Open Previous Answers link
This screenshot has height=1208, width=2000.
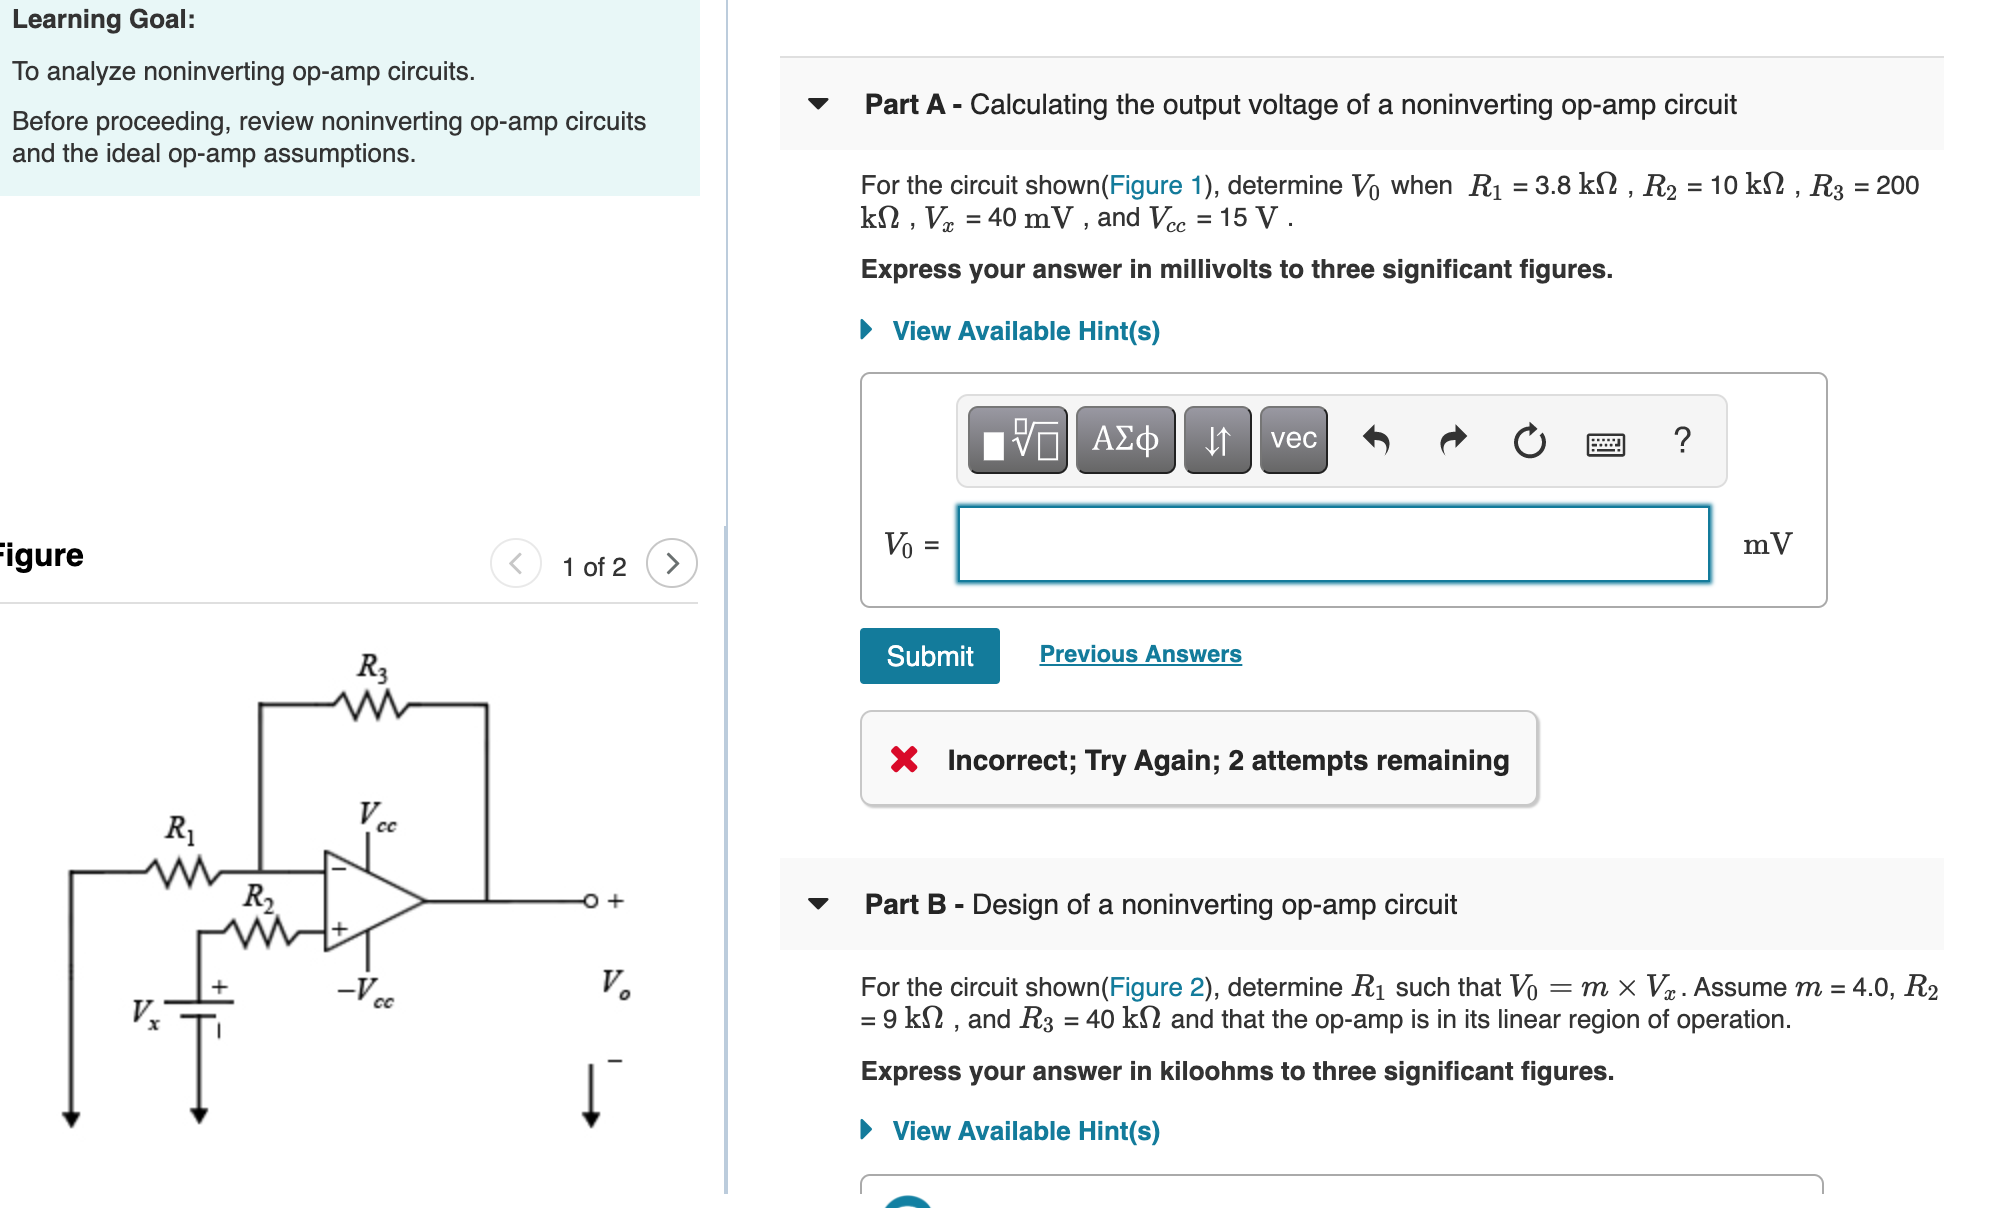click(x=1140, y=653)
